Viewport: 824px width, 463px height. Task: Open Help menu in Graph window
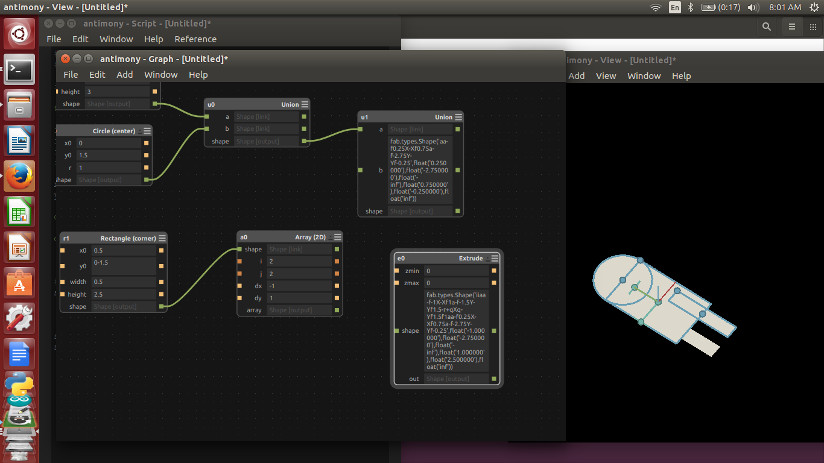coord(198,75)
